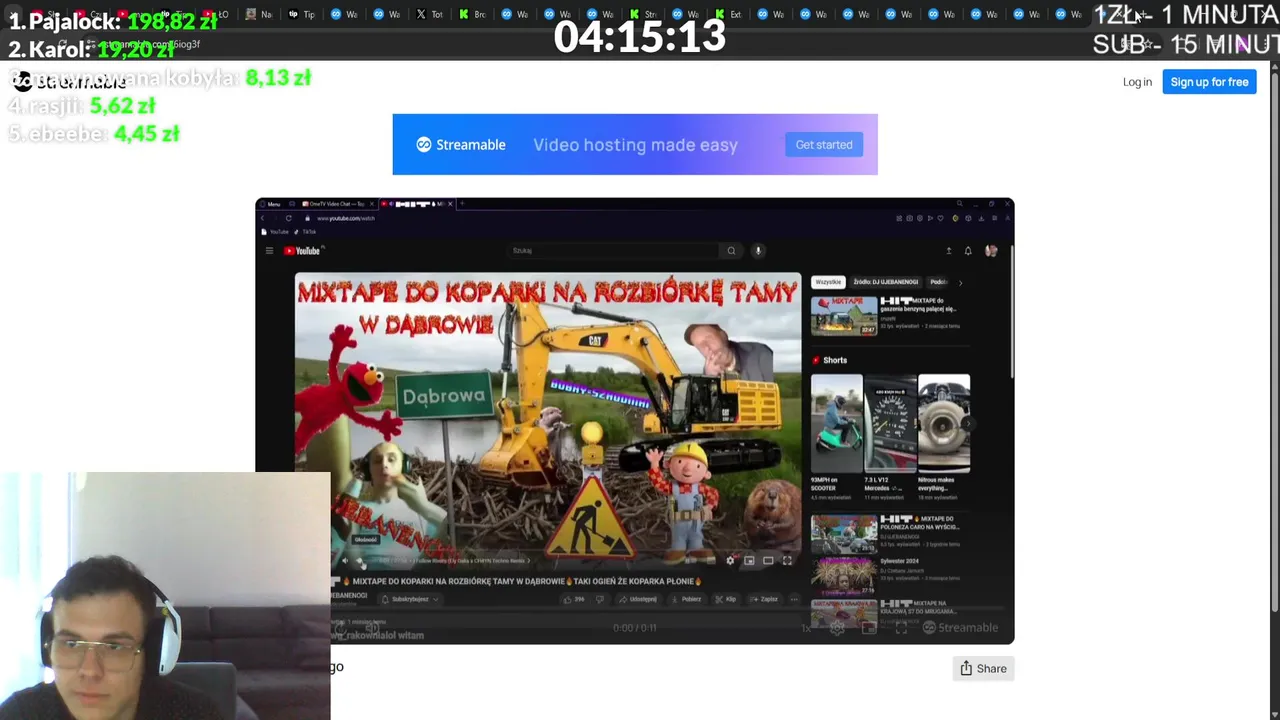Image resolution: width=1280 pixels, height=720 pixels.
Task: Click the Streamable logo in the banner
Action: (x=460, y=145)
